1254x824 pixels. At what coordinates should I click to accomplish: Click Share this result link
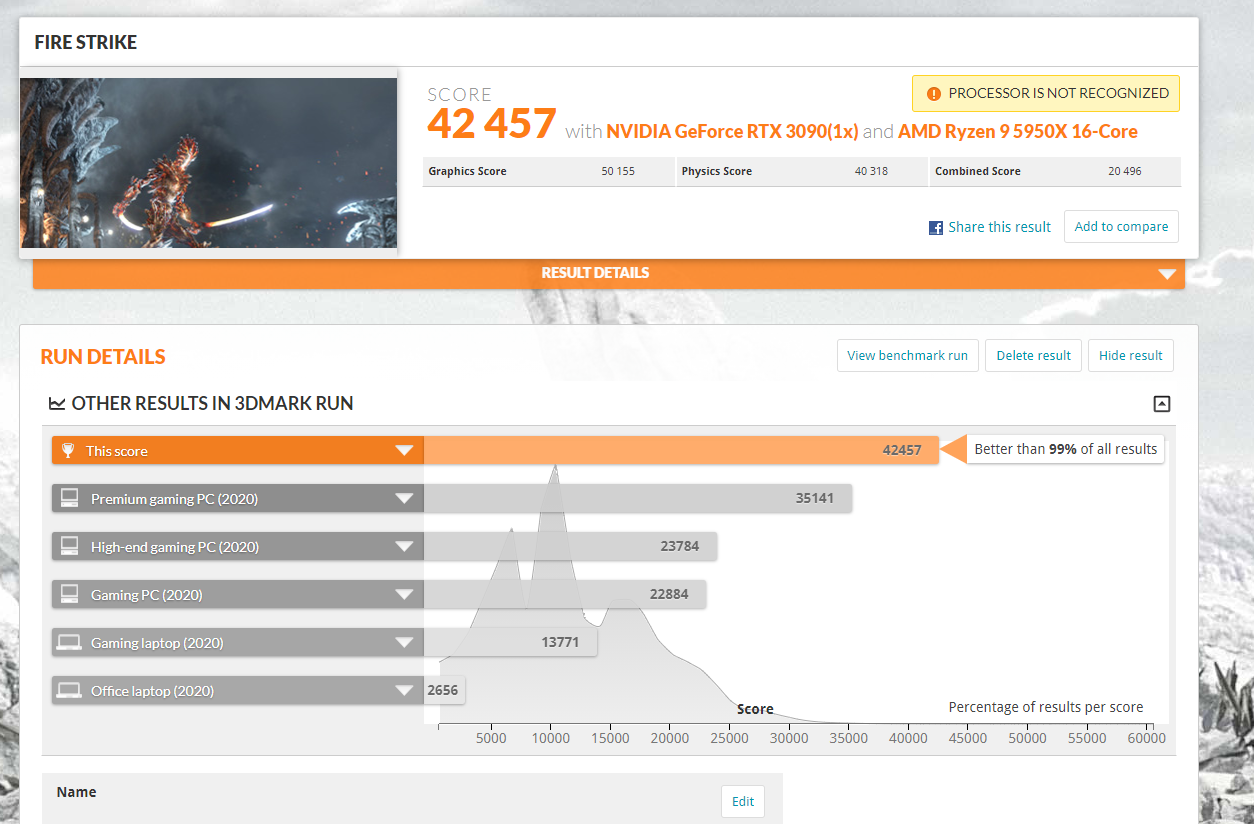999,227
